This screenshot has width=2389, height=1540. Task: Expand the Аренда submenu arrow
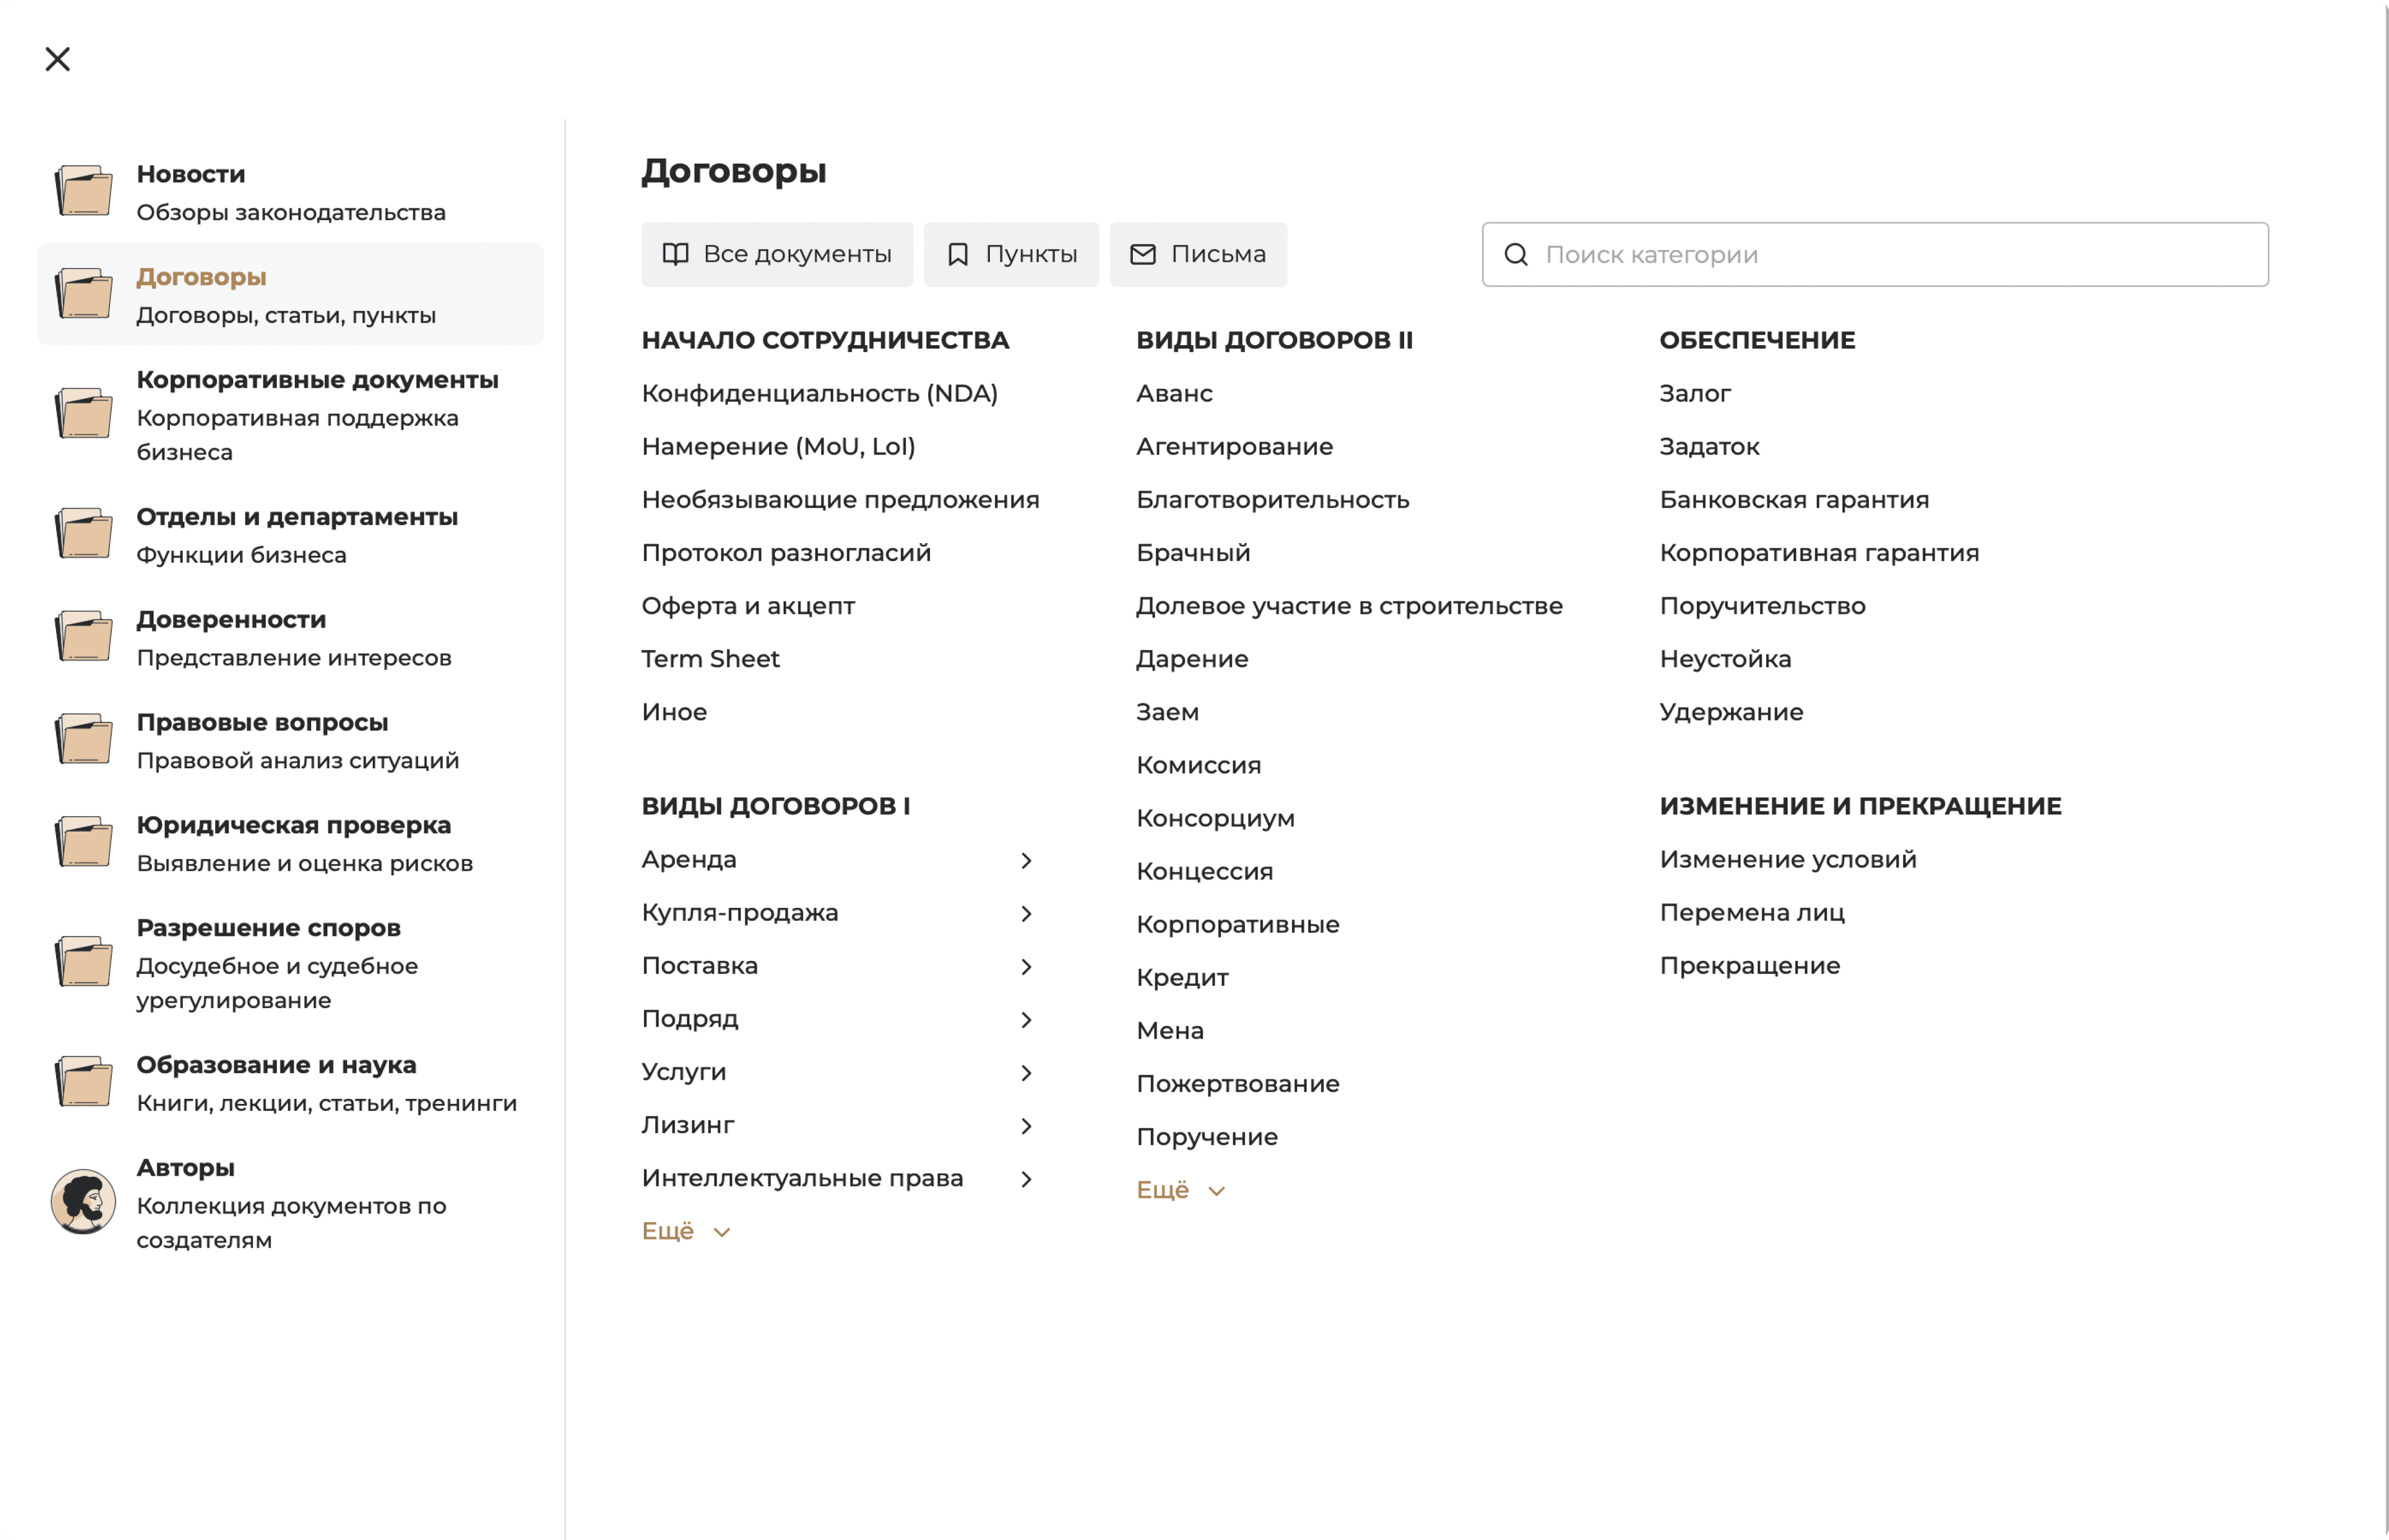click(1026, 860)
